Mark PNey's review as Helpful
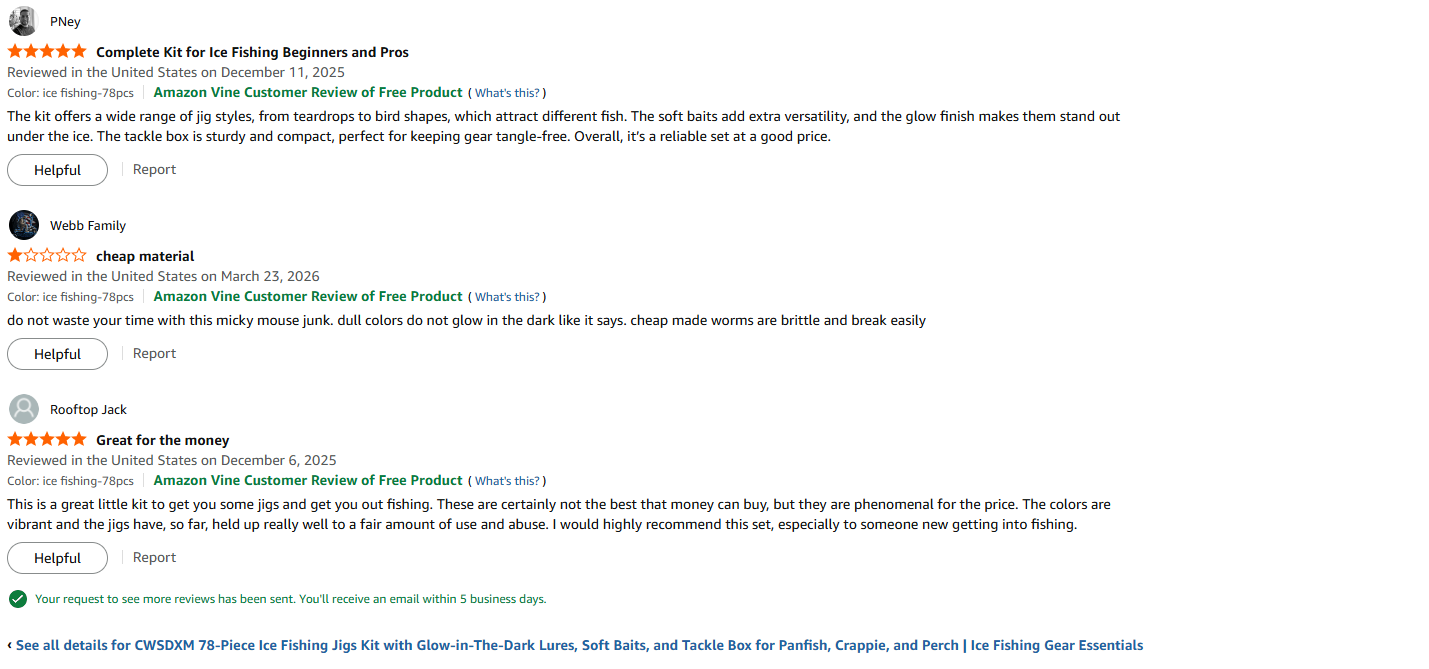Viewport: 1429px width, 669px height. coord(57,170)
